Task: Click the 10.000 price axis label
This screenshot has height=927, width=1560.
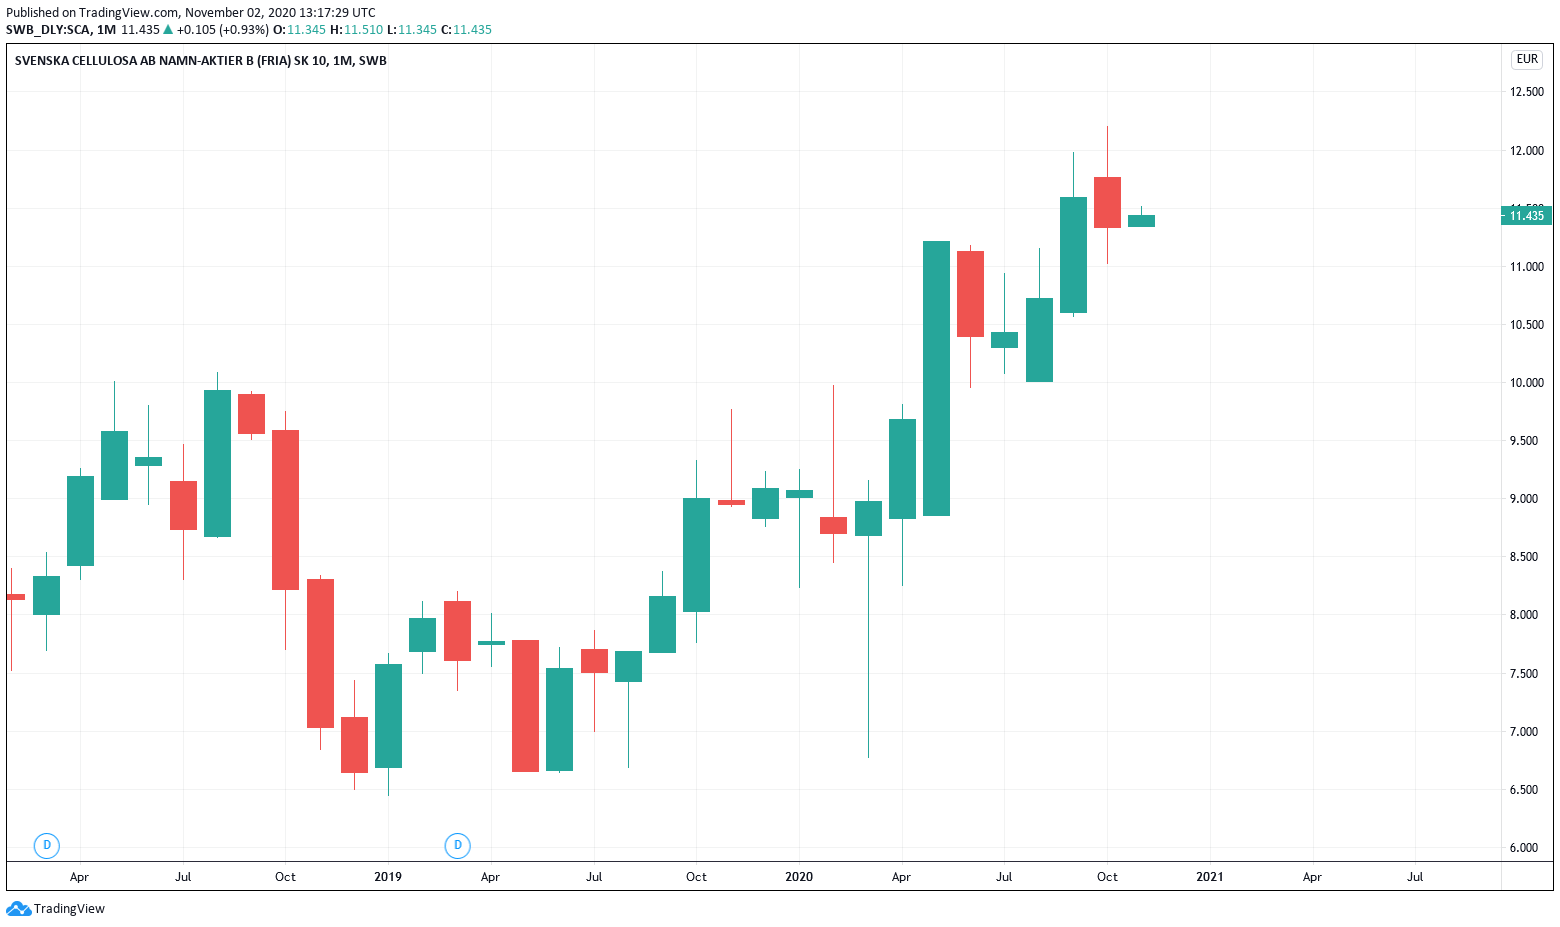Action: (x=1526, y=383)
